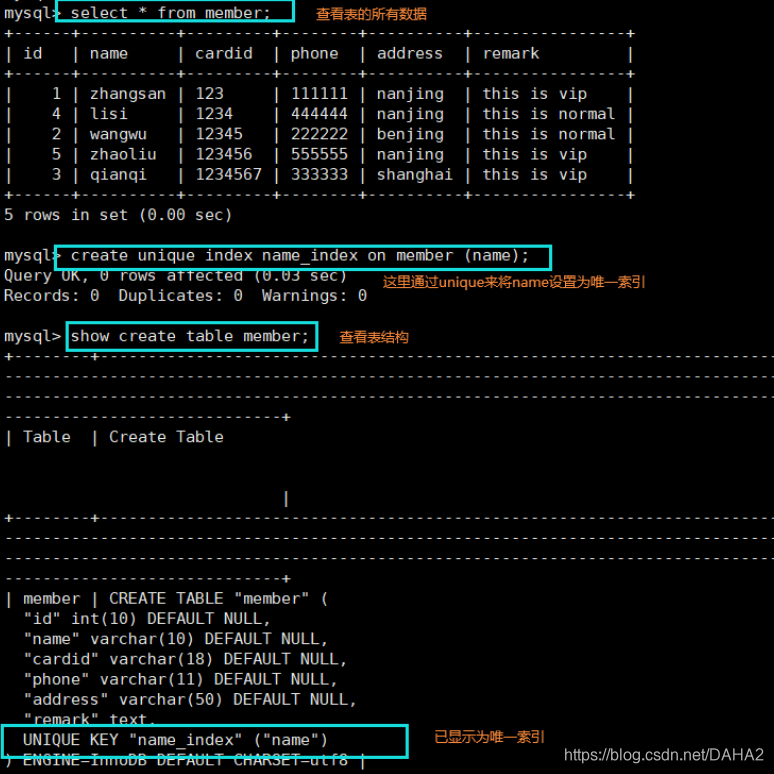The width and height of the screenshot is (774, 774).
Task: Click the line "ENGINE=InnoDB DEFAULT CHARSET=utf8"
Action: click(185, 761)
